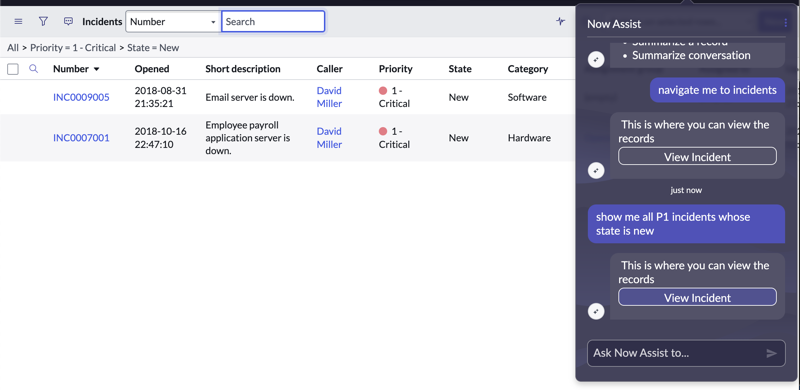Open incident INC0009005
800x390 pixels.
81,97
